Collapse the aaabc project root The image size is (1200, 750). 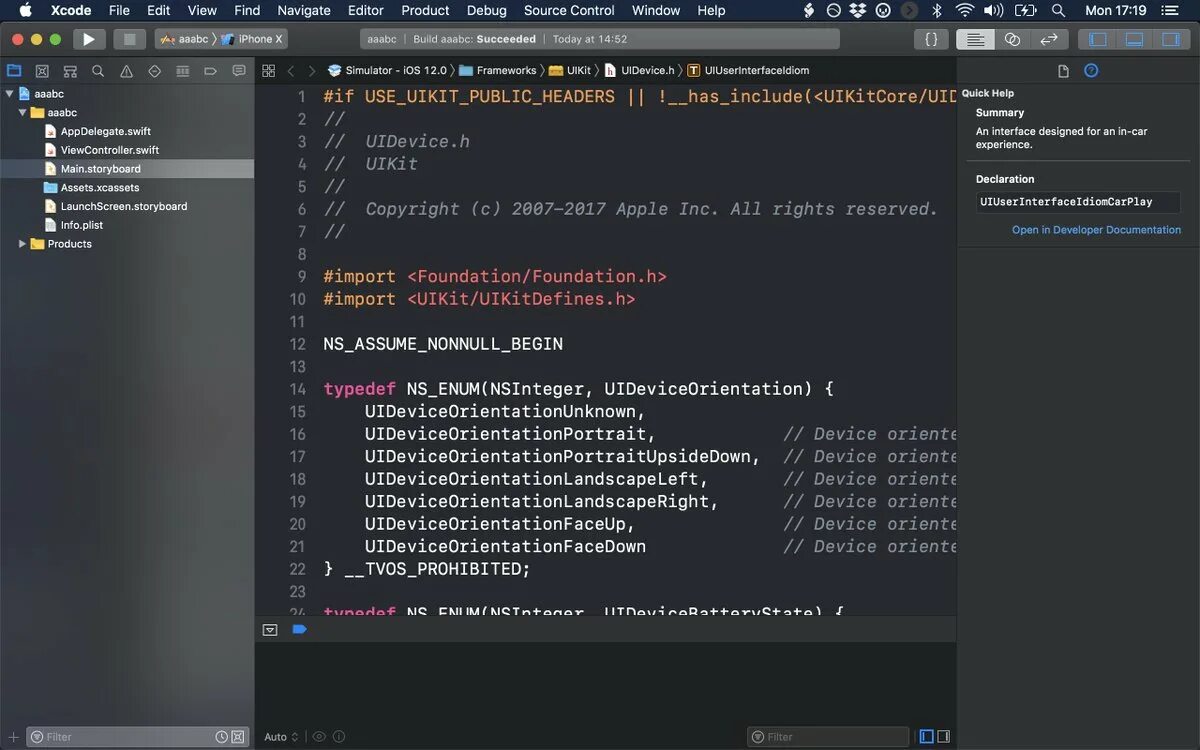tap(10, 93)
